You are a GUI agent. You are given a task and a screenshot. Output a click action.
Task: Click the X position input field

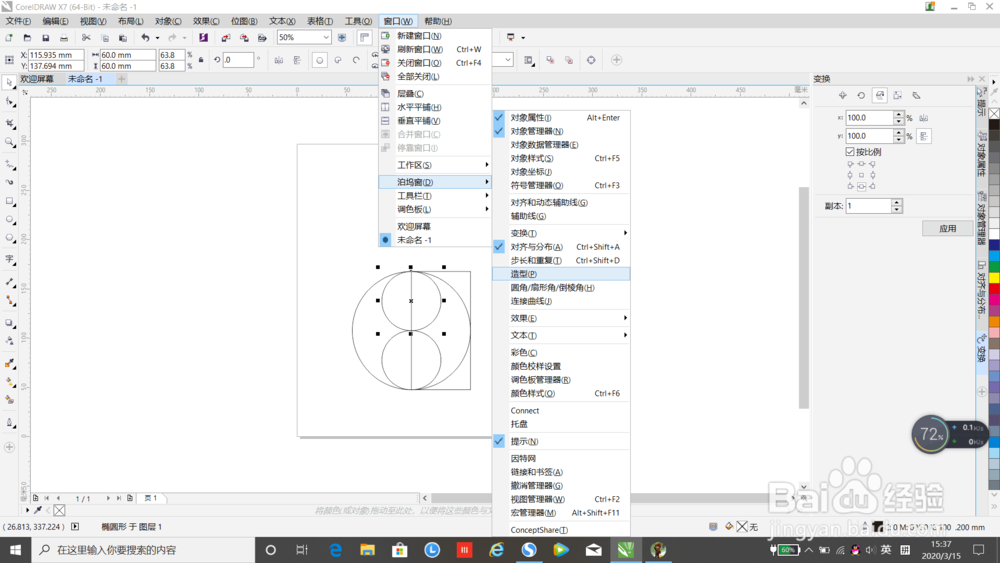(x=56, y=55)
